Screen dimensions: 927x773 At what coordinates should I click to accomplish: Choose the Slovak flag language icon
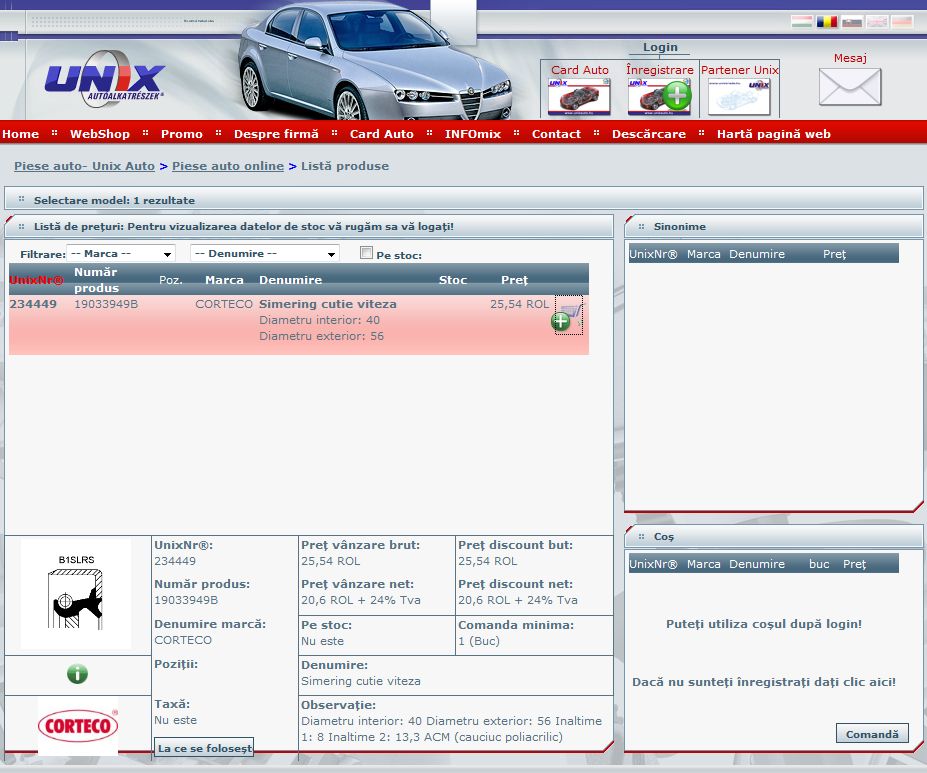pos(851,21)
